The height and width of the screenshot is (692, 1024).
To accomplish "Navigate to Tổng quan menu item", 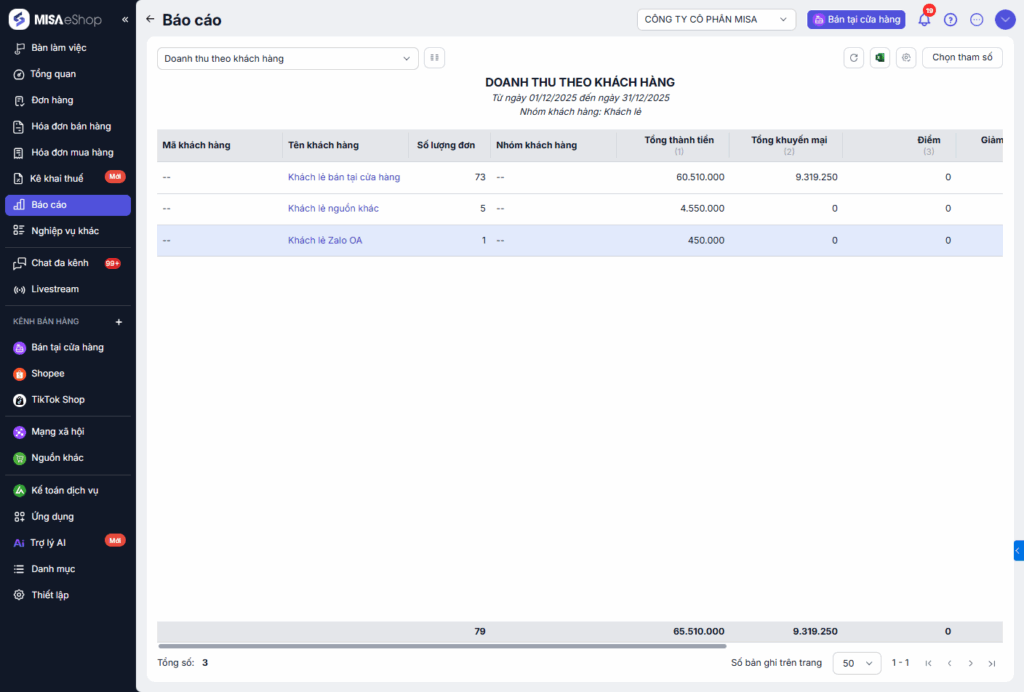I will point(53,74).
